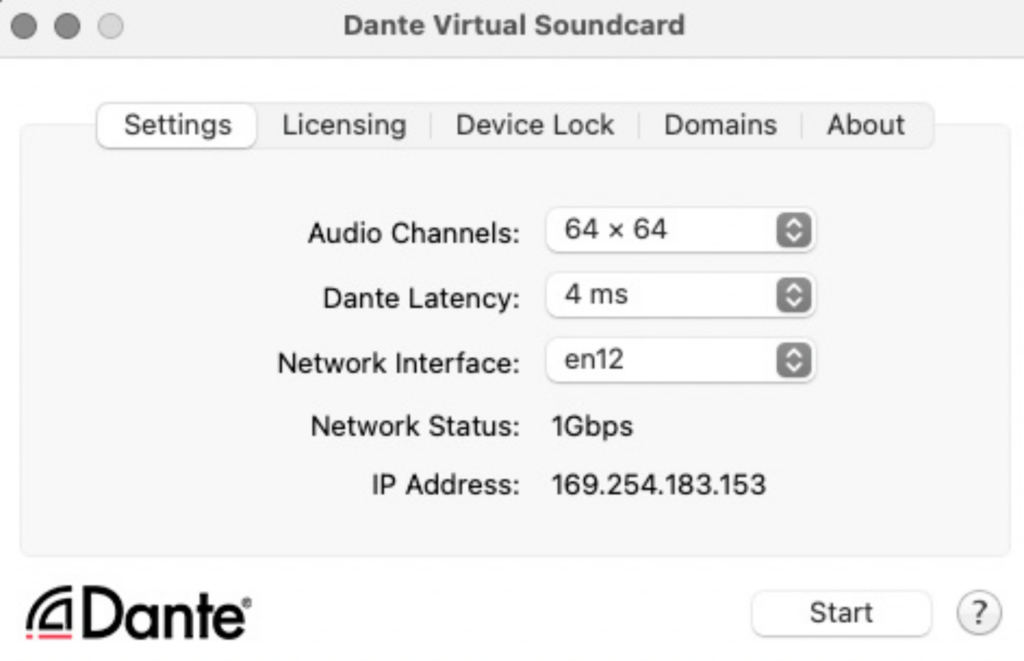Show the About tab
The height and width of the screenshot is (661, 1024).
(865, 125)
